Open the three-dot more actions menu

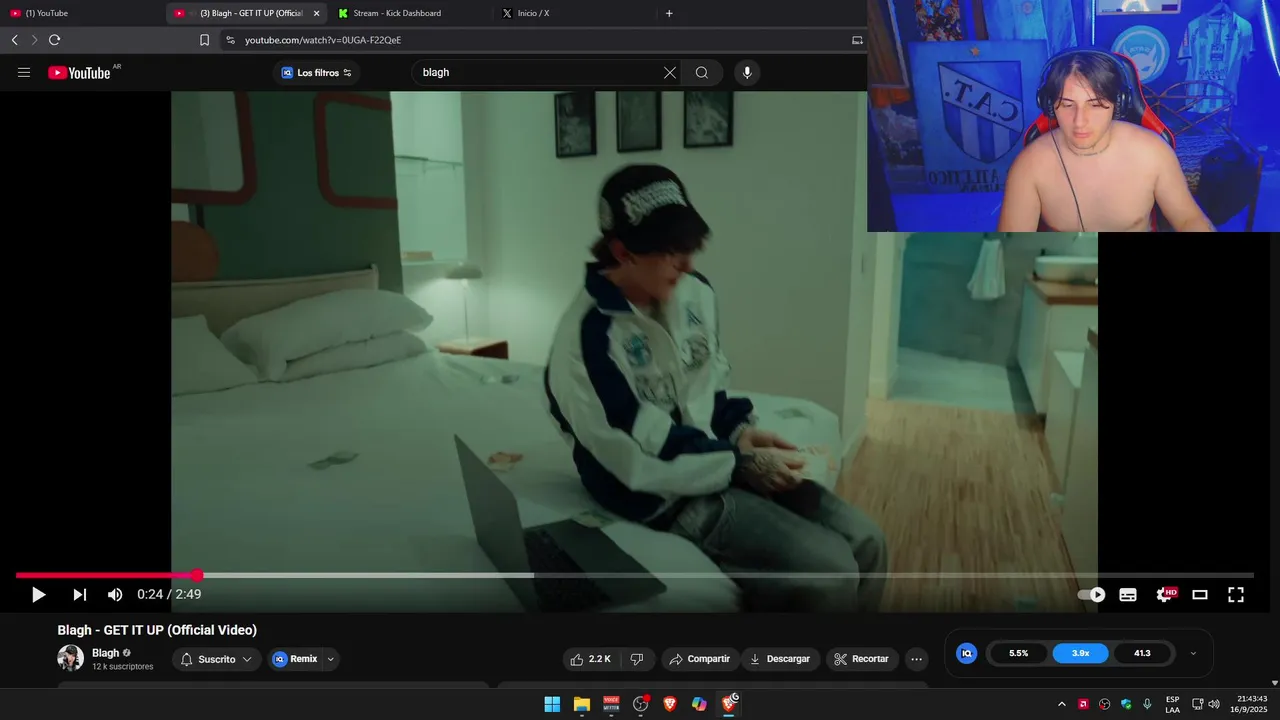point(916,659)
